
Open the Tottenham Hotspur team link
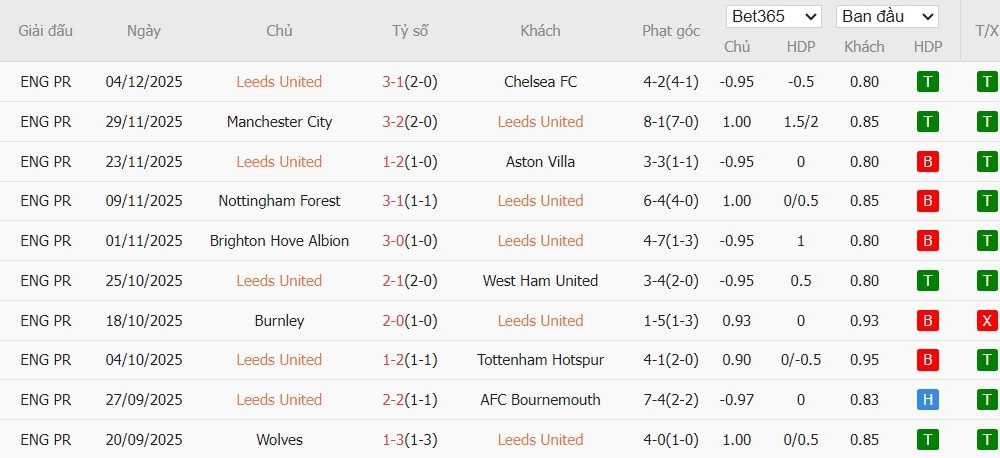(540, 360)
